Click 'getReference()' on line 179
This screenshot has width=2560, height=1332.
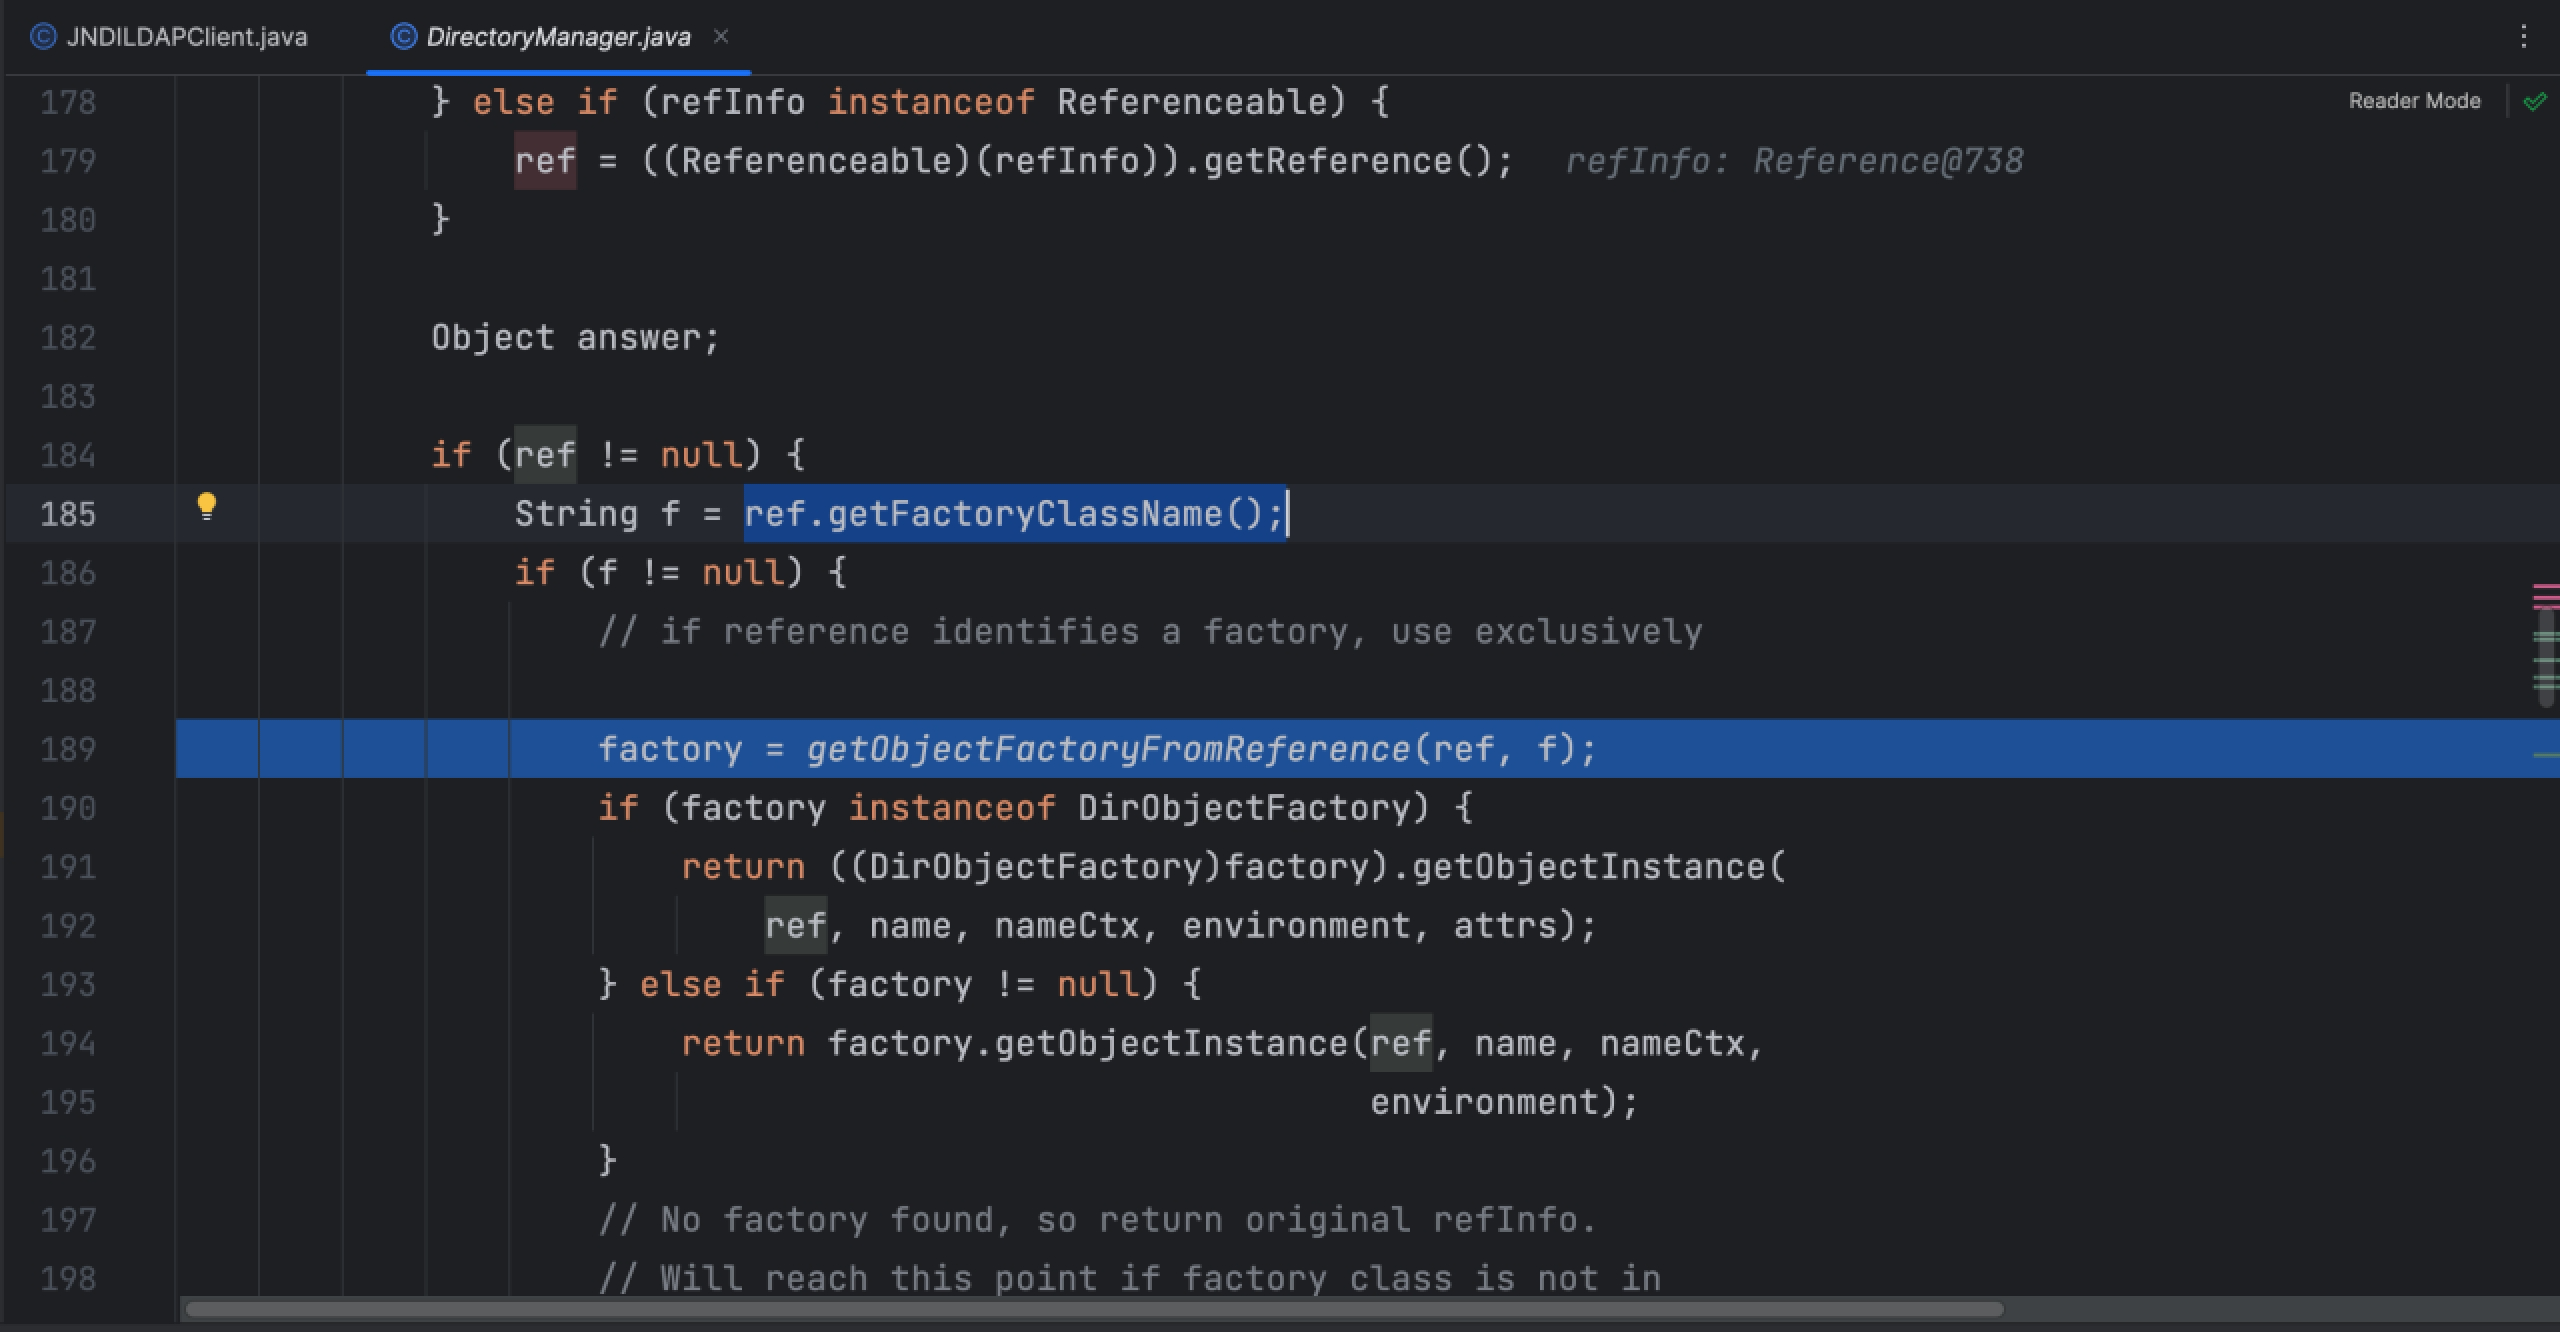[1347, 161]
